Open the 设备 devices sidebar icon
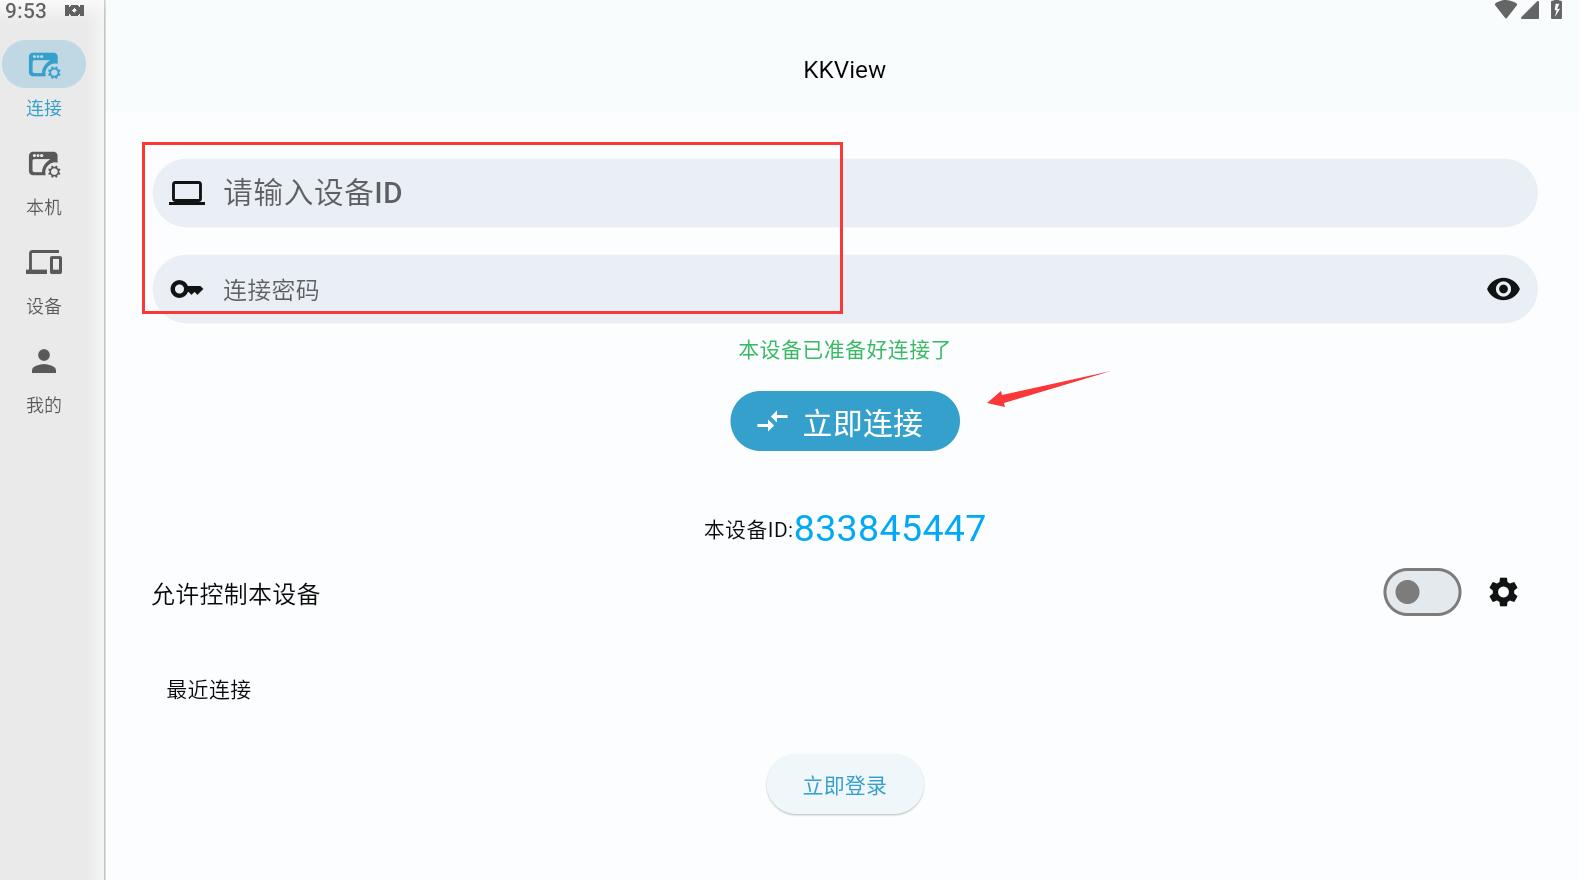The image size is (1579, 880). point(44,263)
